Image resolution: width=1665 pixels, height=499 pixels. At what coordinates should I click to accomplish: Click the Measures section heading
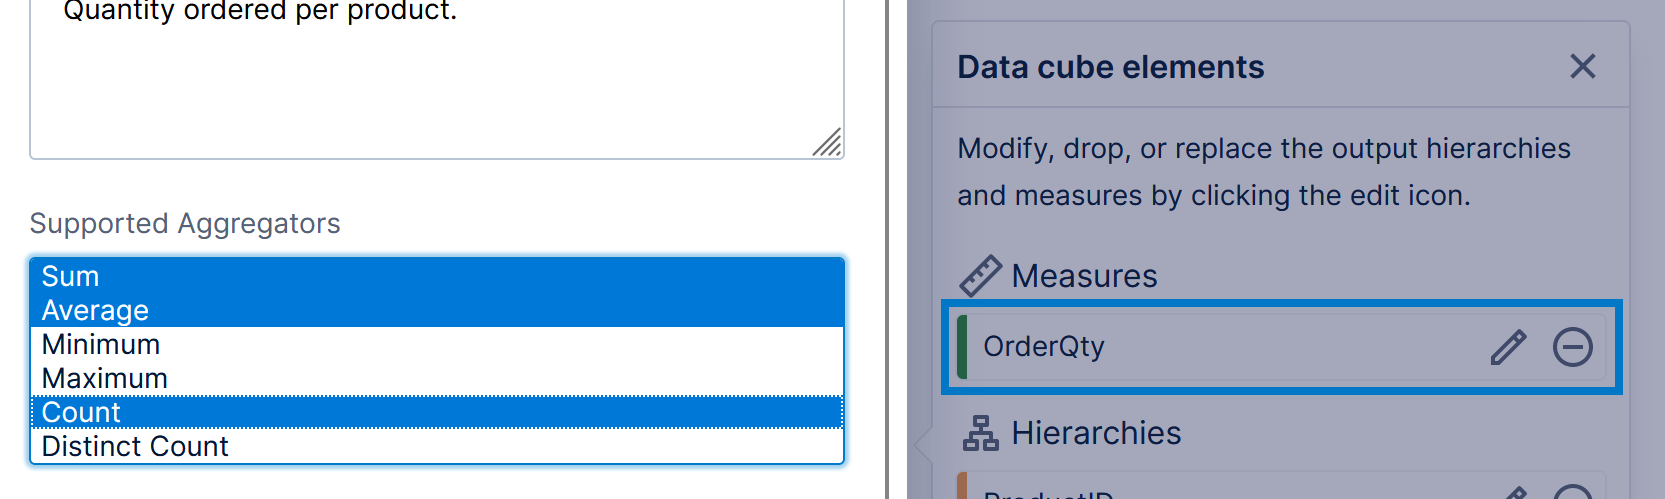1084,276
